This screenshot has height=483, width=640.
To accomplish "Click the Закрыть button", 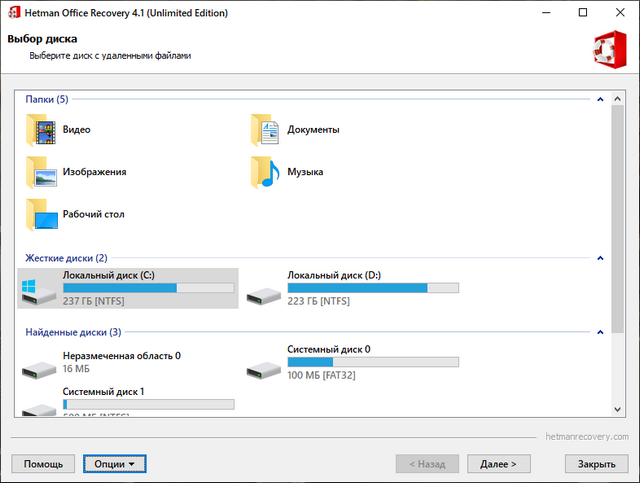I will [x=596, y=464].
